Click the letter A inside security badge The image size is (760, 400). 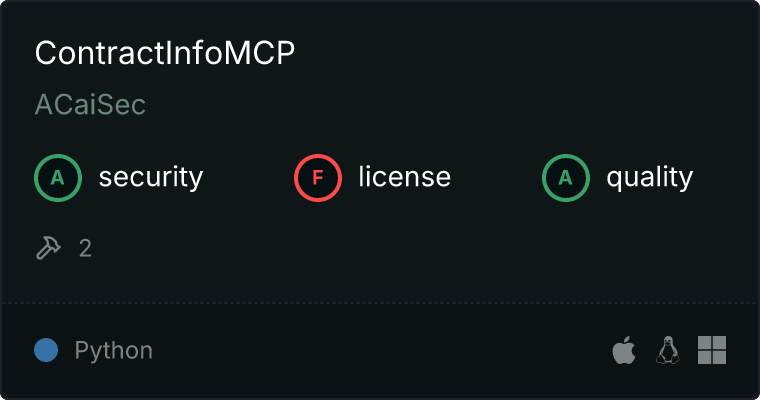[58, 178]
